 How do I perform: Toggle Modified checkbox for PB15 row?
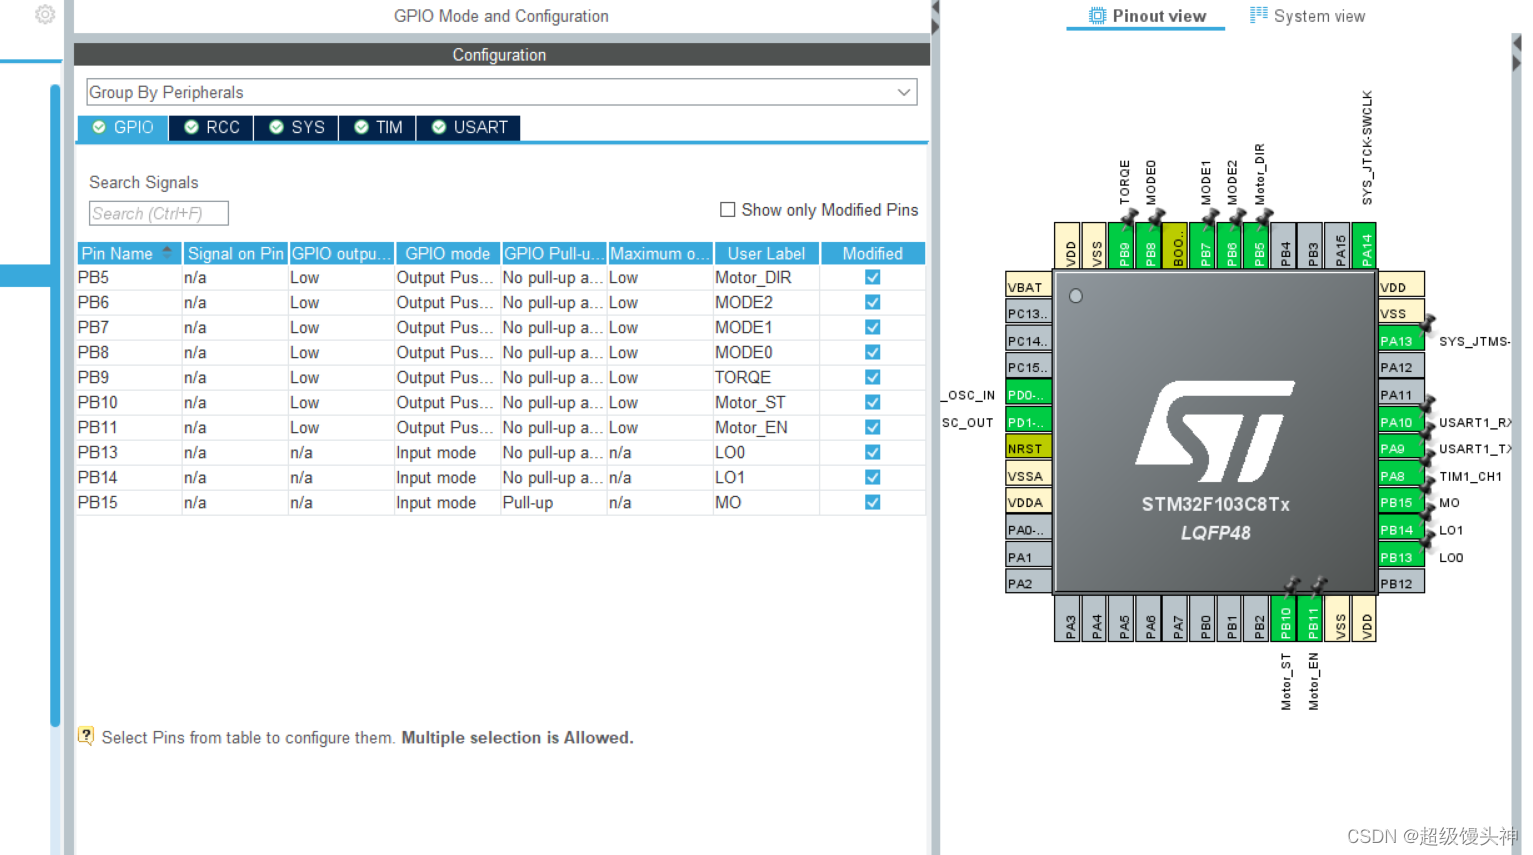[873, 502]
